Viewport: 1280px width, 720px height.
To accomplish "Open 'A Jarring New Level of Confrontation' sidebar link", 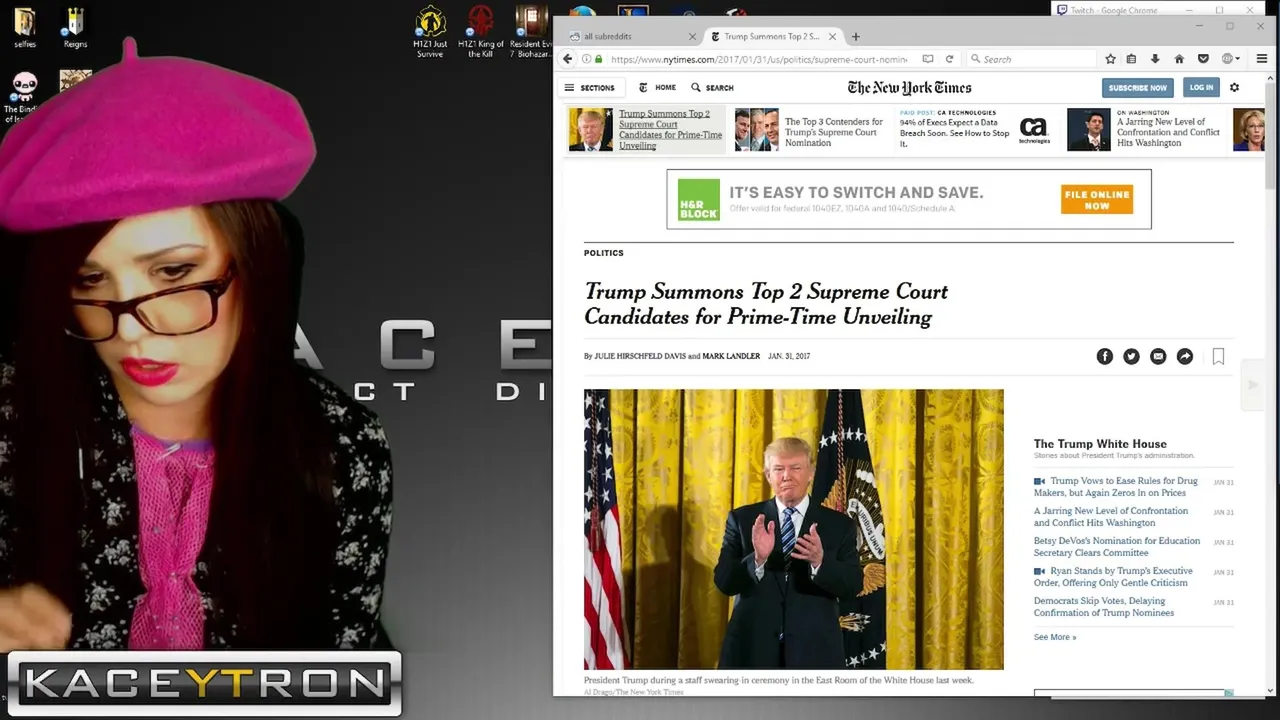I will pyautogui.click(x=1111, y=517).
